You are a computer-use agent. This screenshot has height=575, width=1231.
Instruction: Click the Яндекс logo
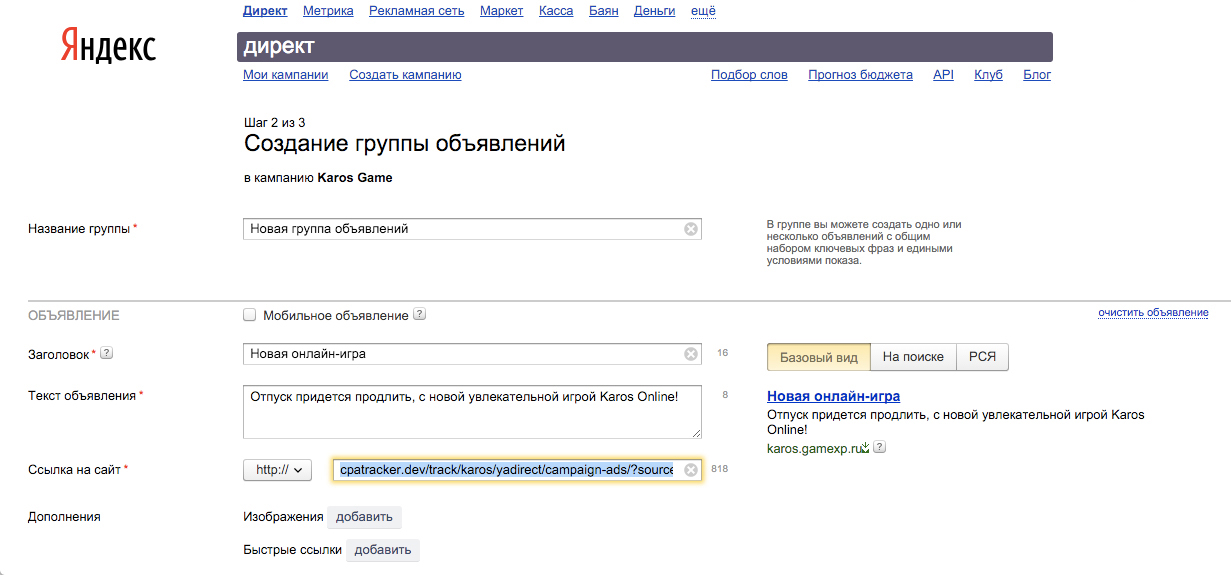pos(108,46)
